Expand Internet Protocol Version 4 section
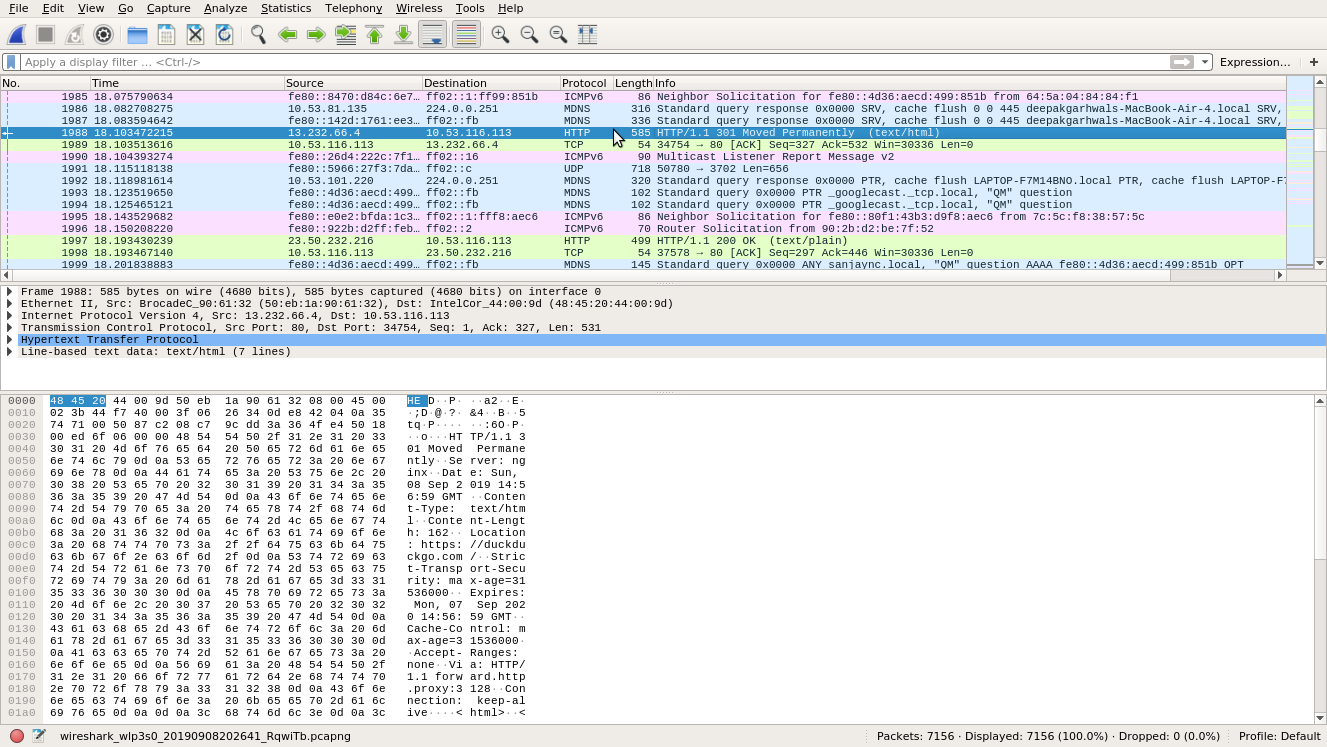 (9, 316)
